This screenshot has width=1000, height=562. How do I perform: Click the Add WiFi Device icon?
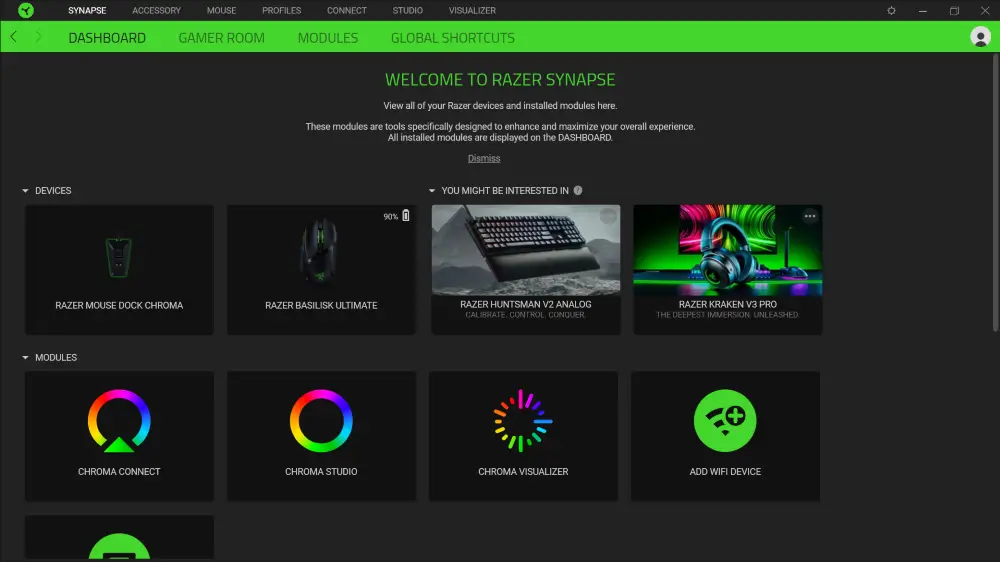(x=725, y=421)
